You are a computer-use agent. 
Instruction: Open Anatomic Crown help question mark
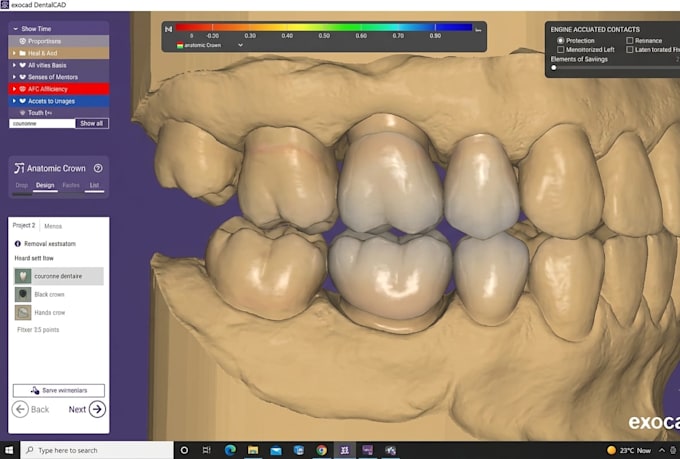coord(98,168)
